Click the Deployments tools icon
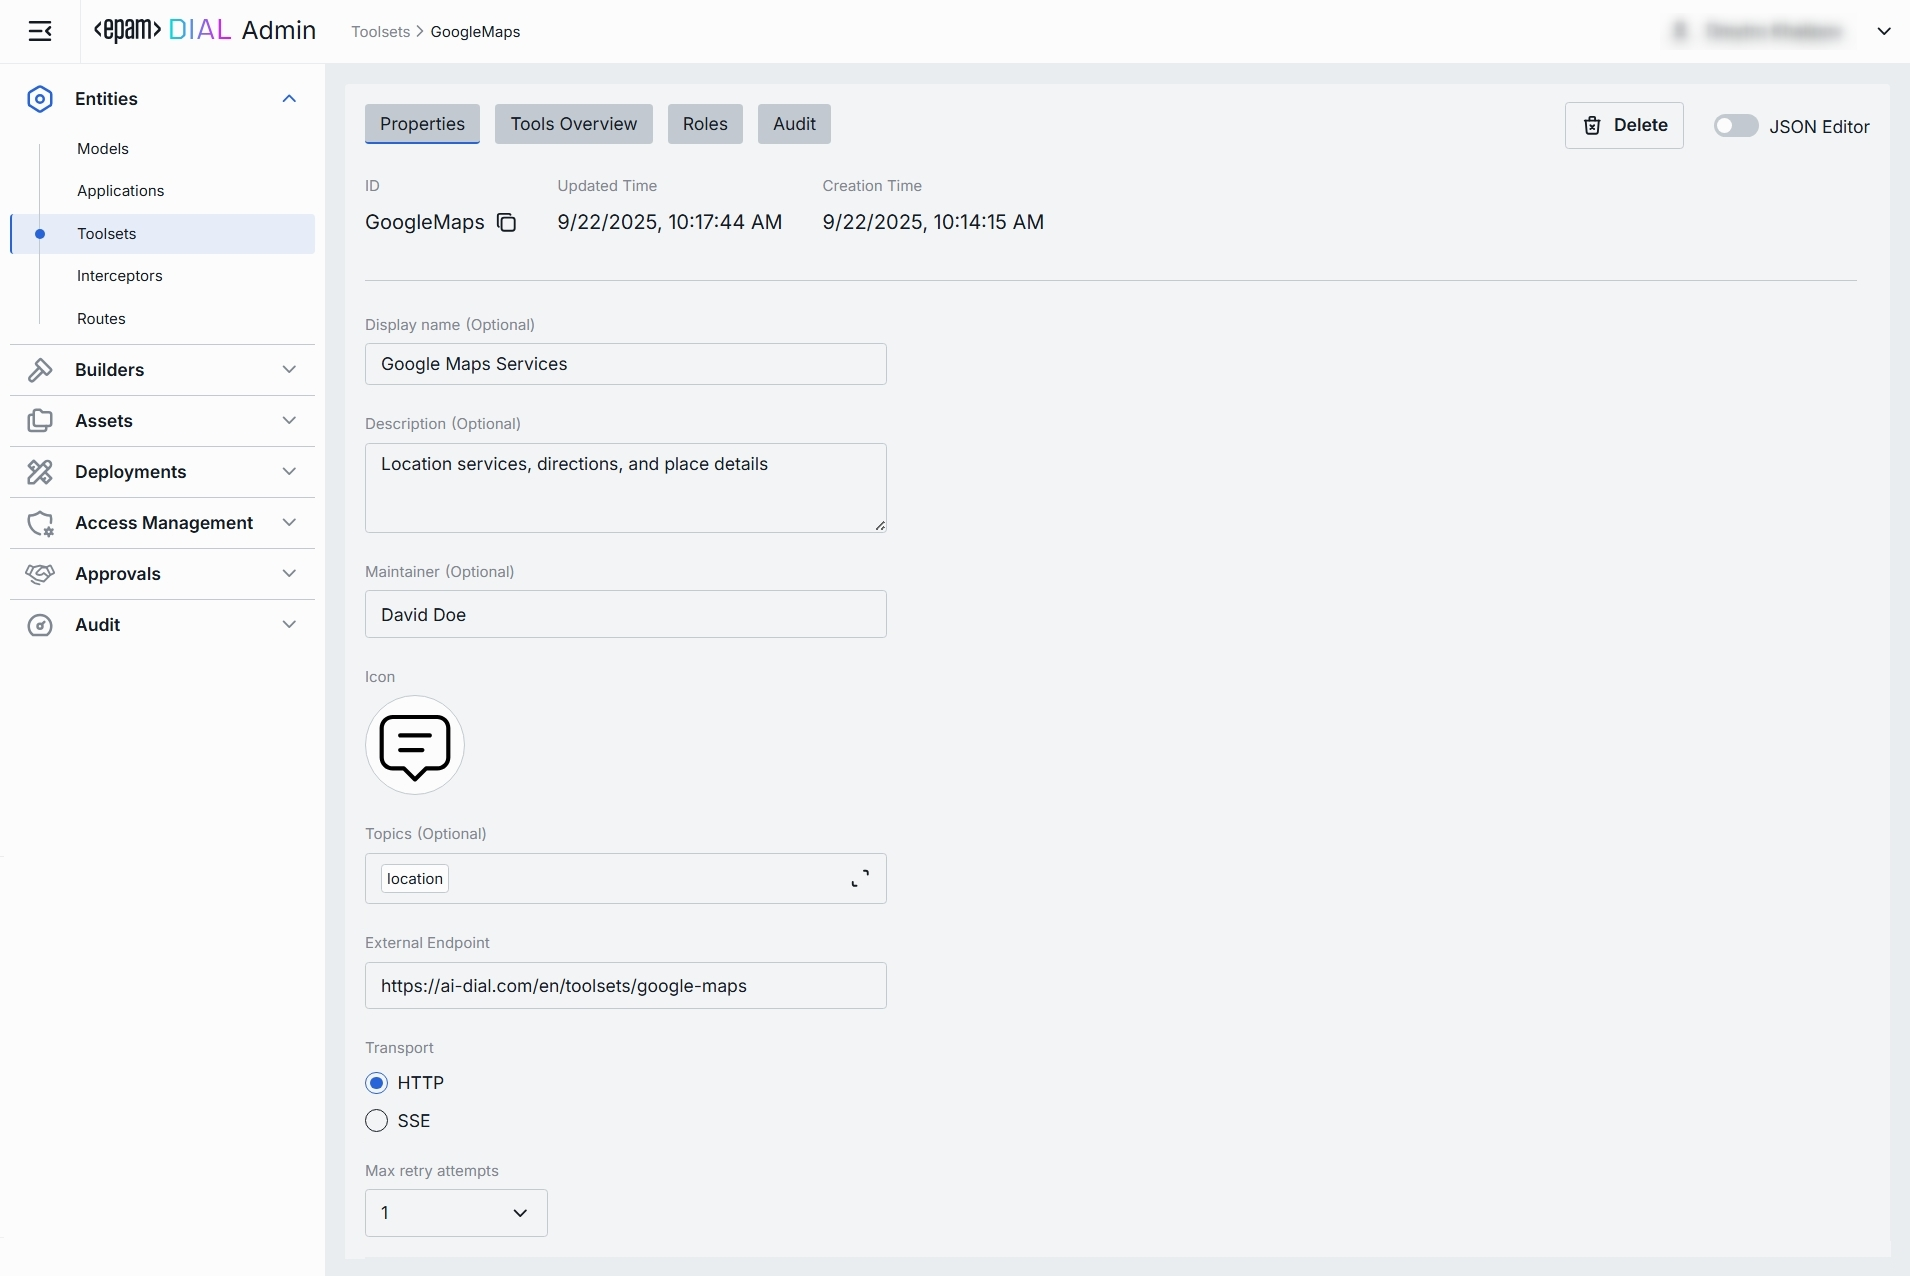 click(40, 472)
